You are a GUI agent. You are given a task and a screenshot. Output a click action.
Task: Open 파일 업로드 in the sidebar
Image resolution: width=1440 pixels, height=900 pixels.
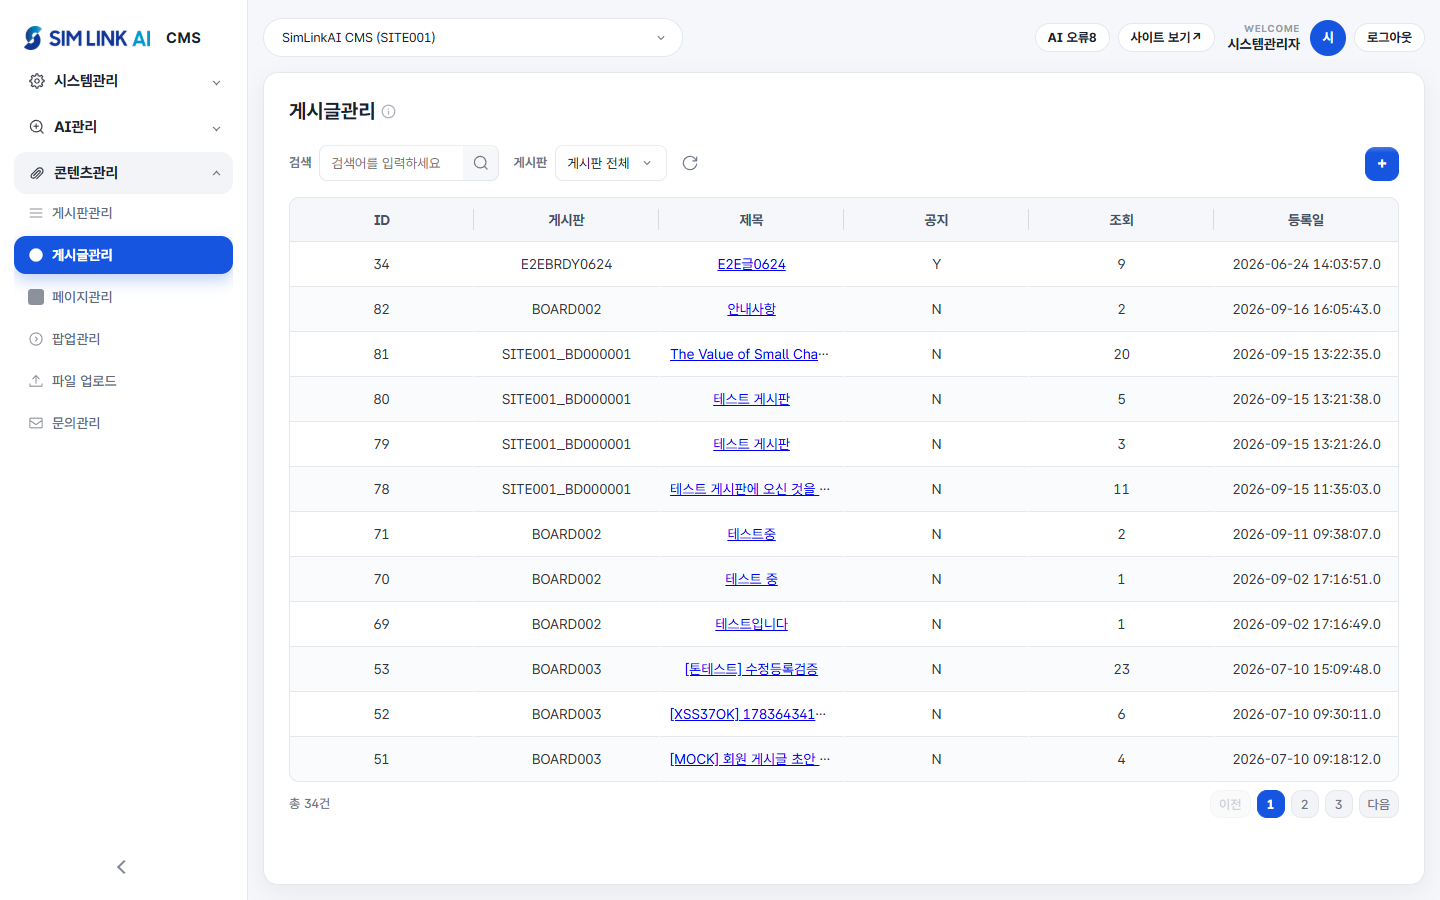[x=124, y=381]
